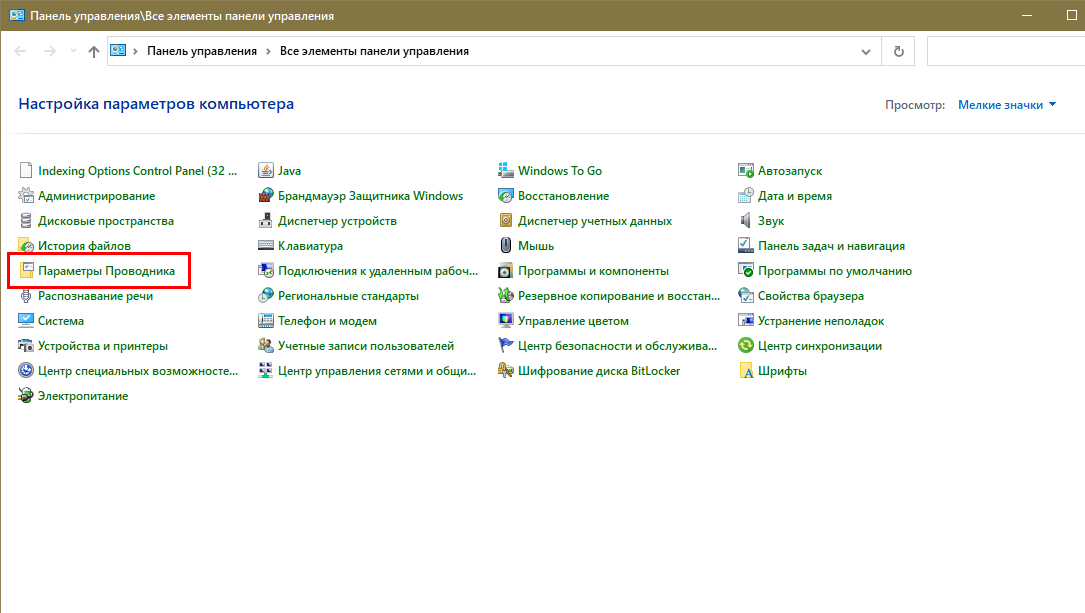Click the Клавиатура keyboard icon
The image size is (1085, 613).
coord(266,246)
